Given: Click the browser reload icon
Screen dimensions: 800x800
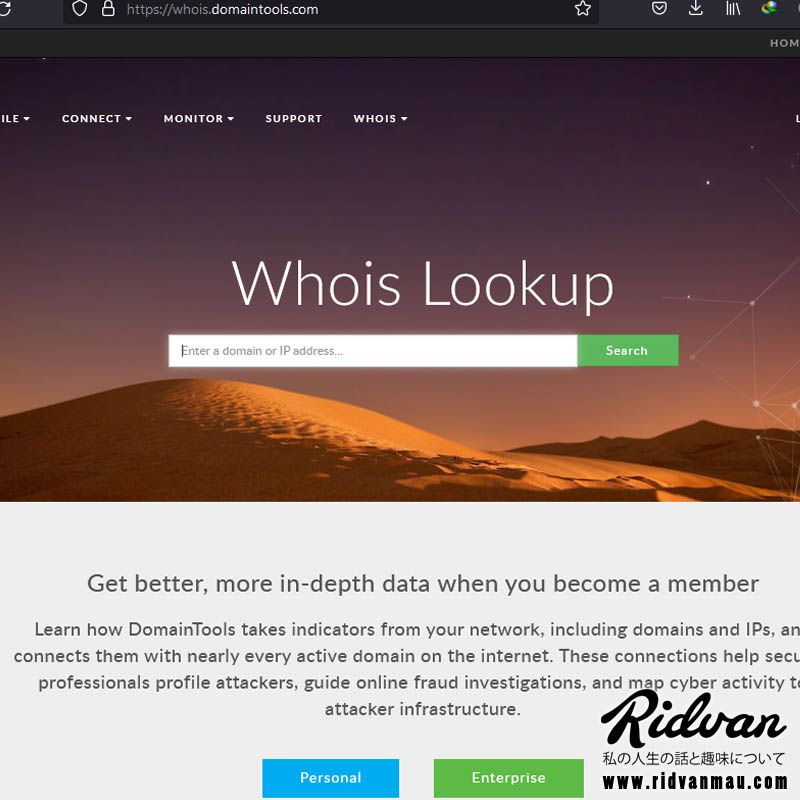Looking at the screenshot, I should click(5, 9).
